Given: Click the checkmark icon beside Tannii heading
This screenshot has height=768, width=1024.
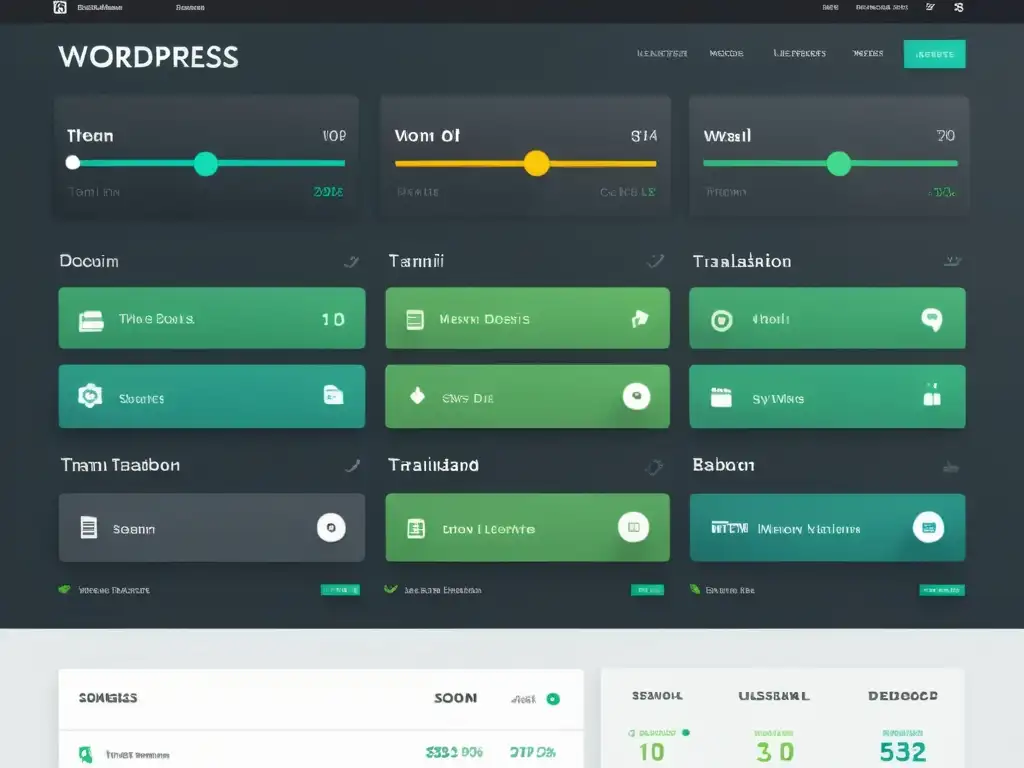Looking at the screenshot, I should pyautogui.click(x=656, y=261).
